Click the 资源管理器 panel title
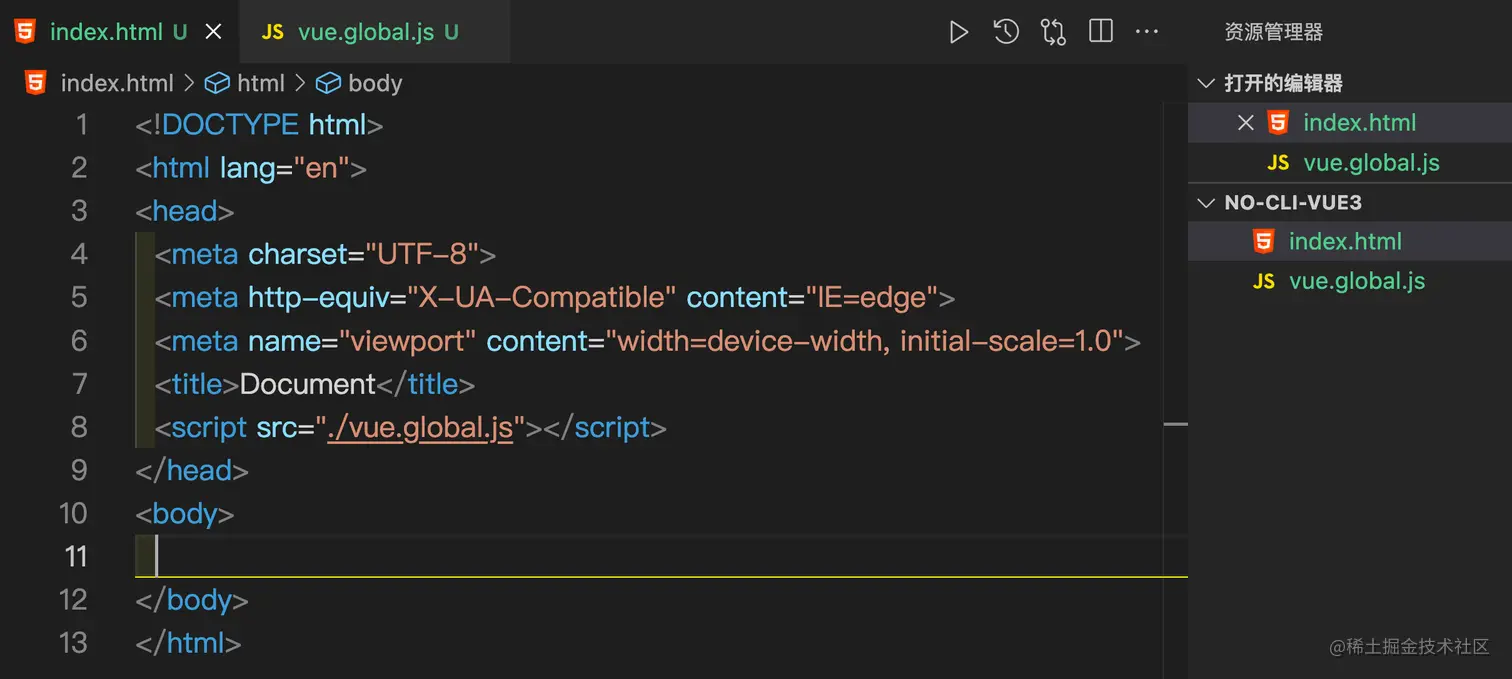1512x679 pixels. pos(1273,32)
